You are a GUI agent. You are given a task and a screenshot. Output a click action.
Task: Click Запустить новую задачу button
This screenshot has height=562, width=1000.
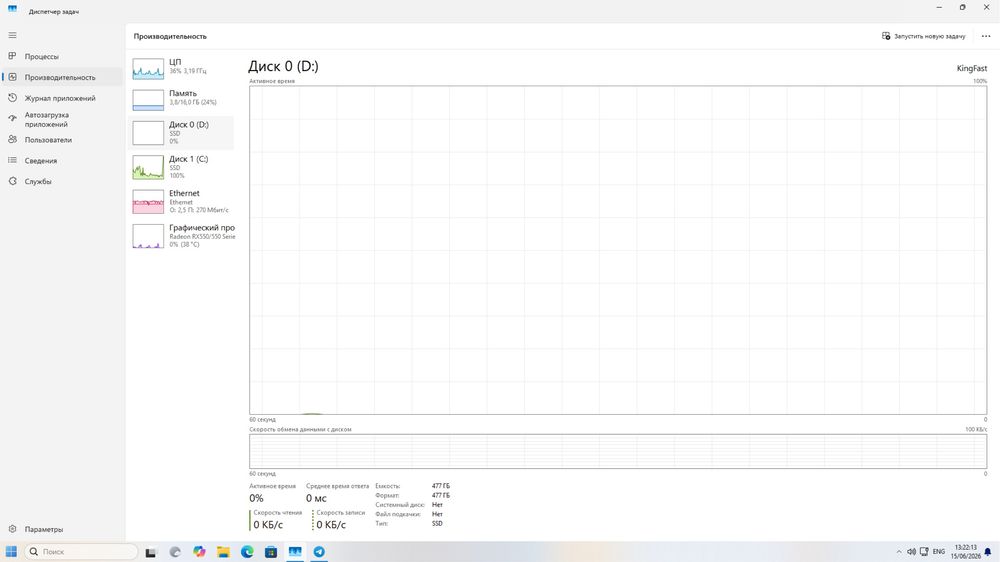click(x=923, y=36)
